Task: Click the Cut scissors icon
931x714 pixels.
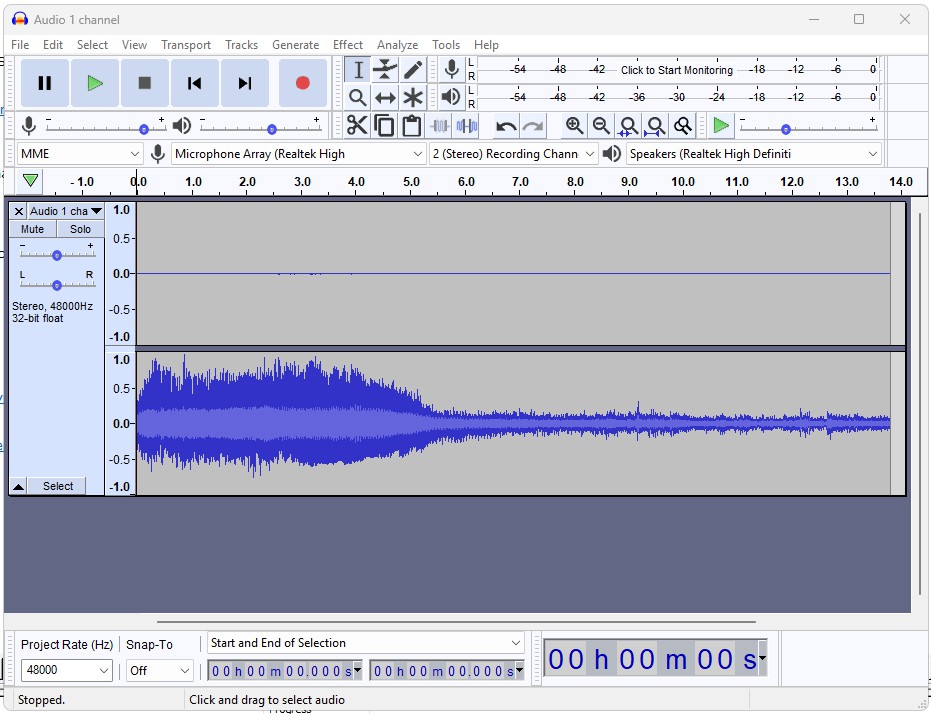Action: pos(357,125)
